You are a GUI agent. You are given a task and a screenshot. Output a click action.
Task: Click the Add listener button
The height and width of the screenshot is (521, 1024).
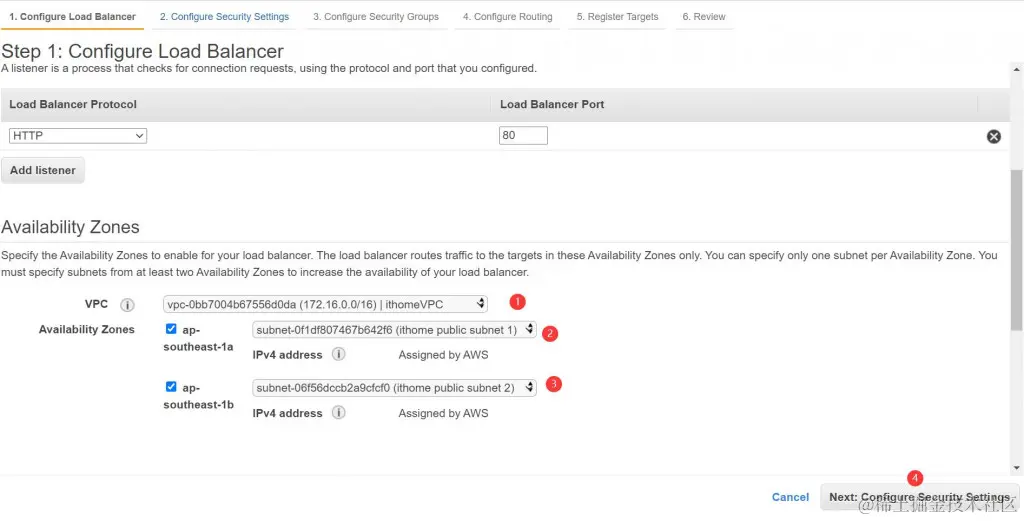pyautogui.click(x=42, y=170)
